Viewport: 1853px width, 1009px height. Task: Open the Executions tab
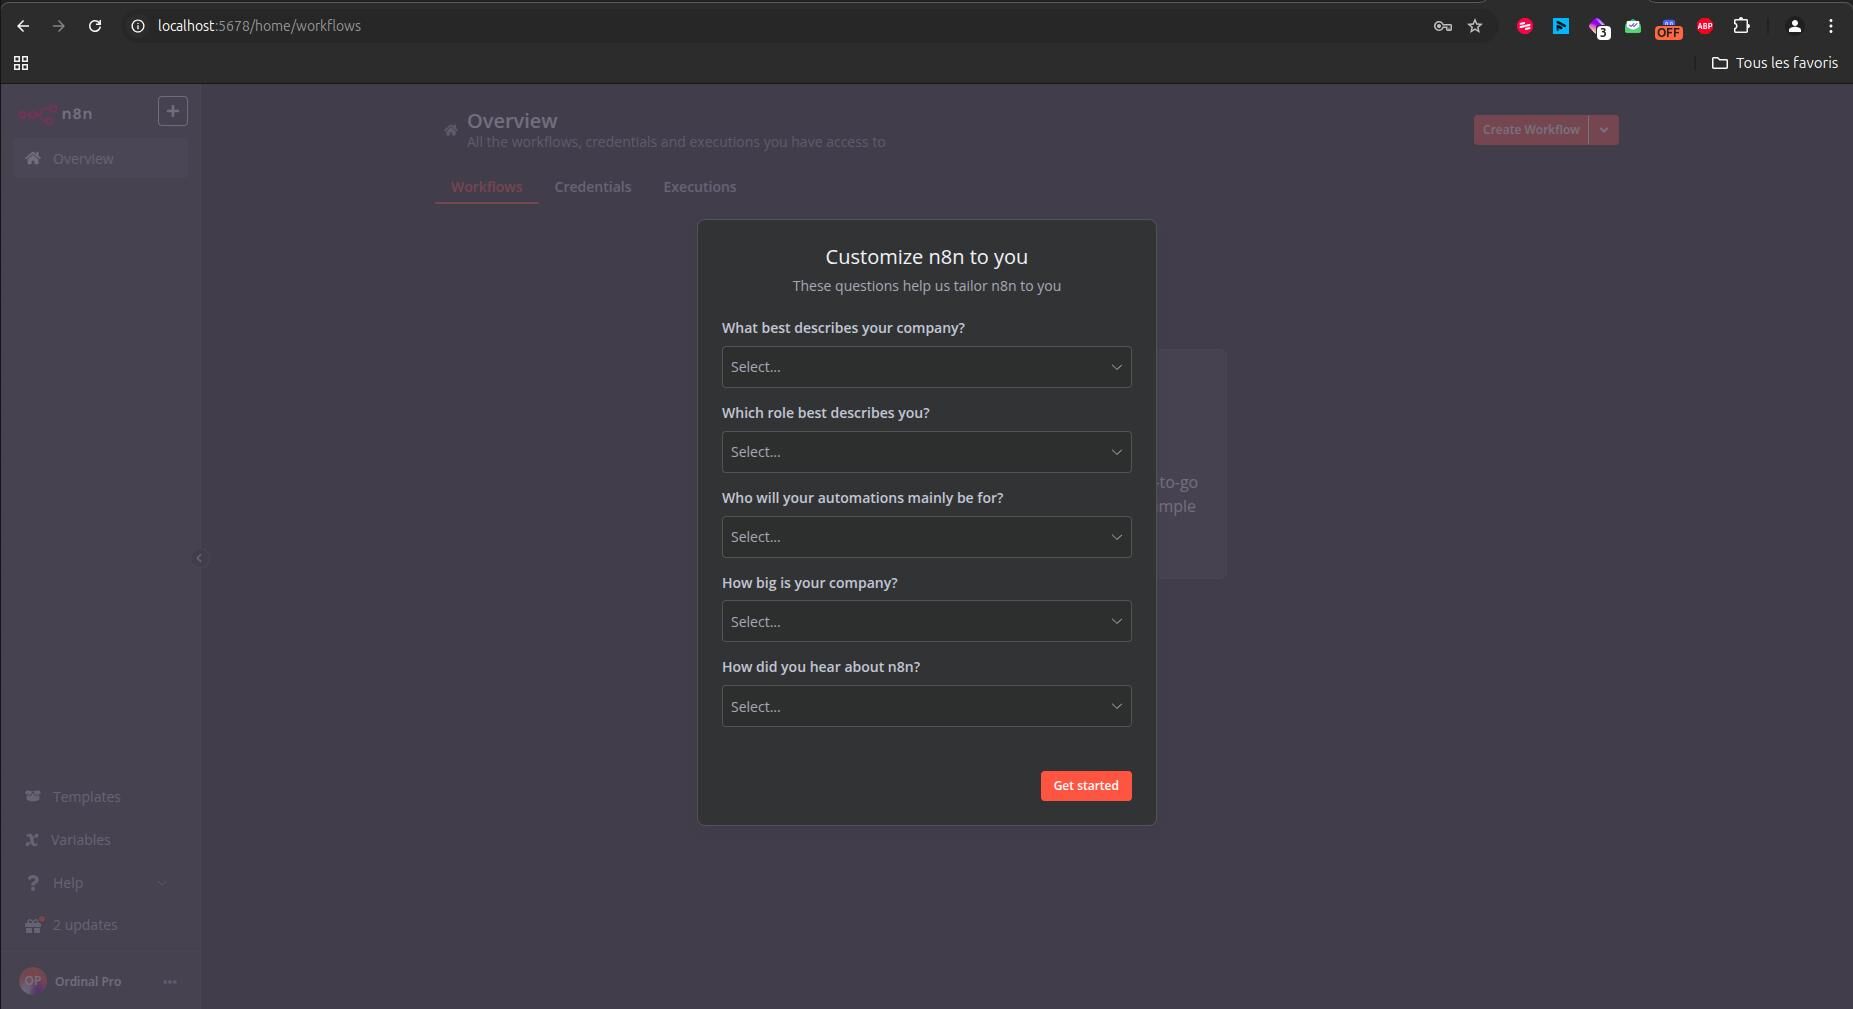700,187
